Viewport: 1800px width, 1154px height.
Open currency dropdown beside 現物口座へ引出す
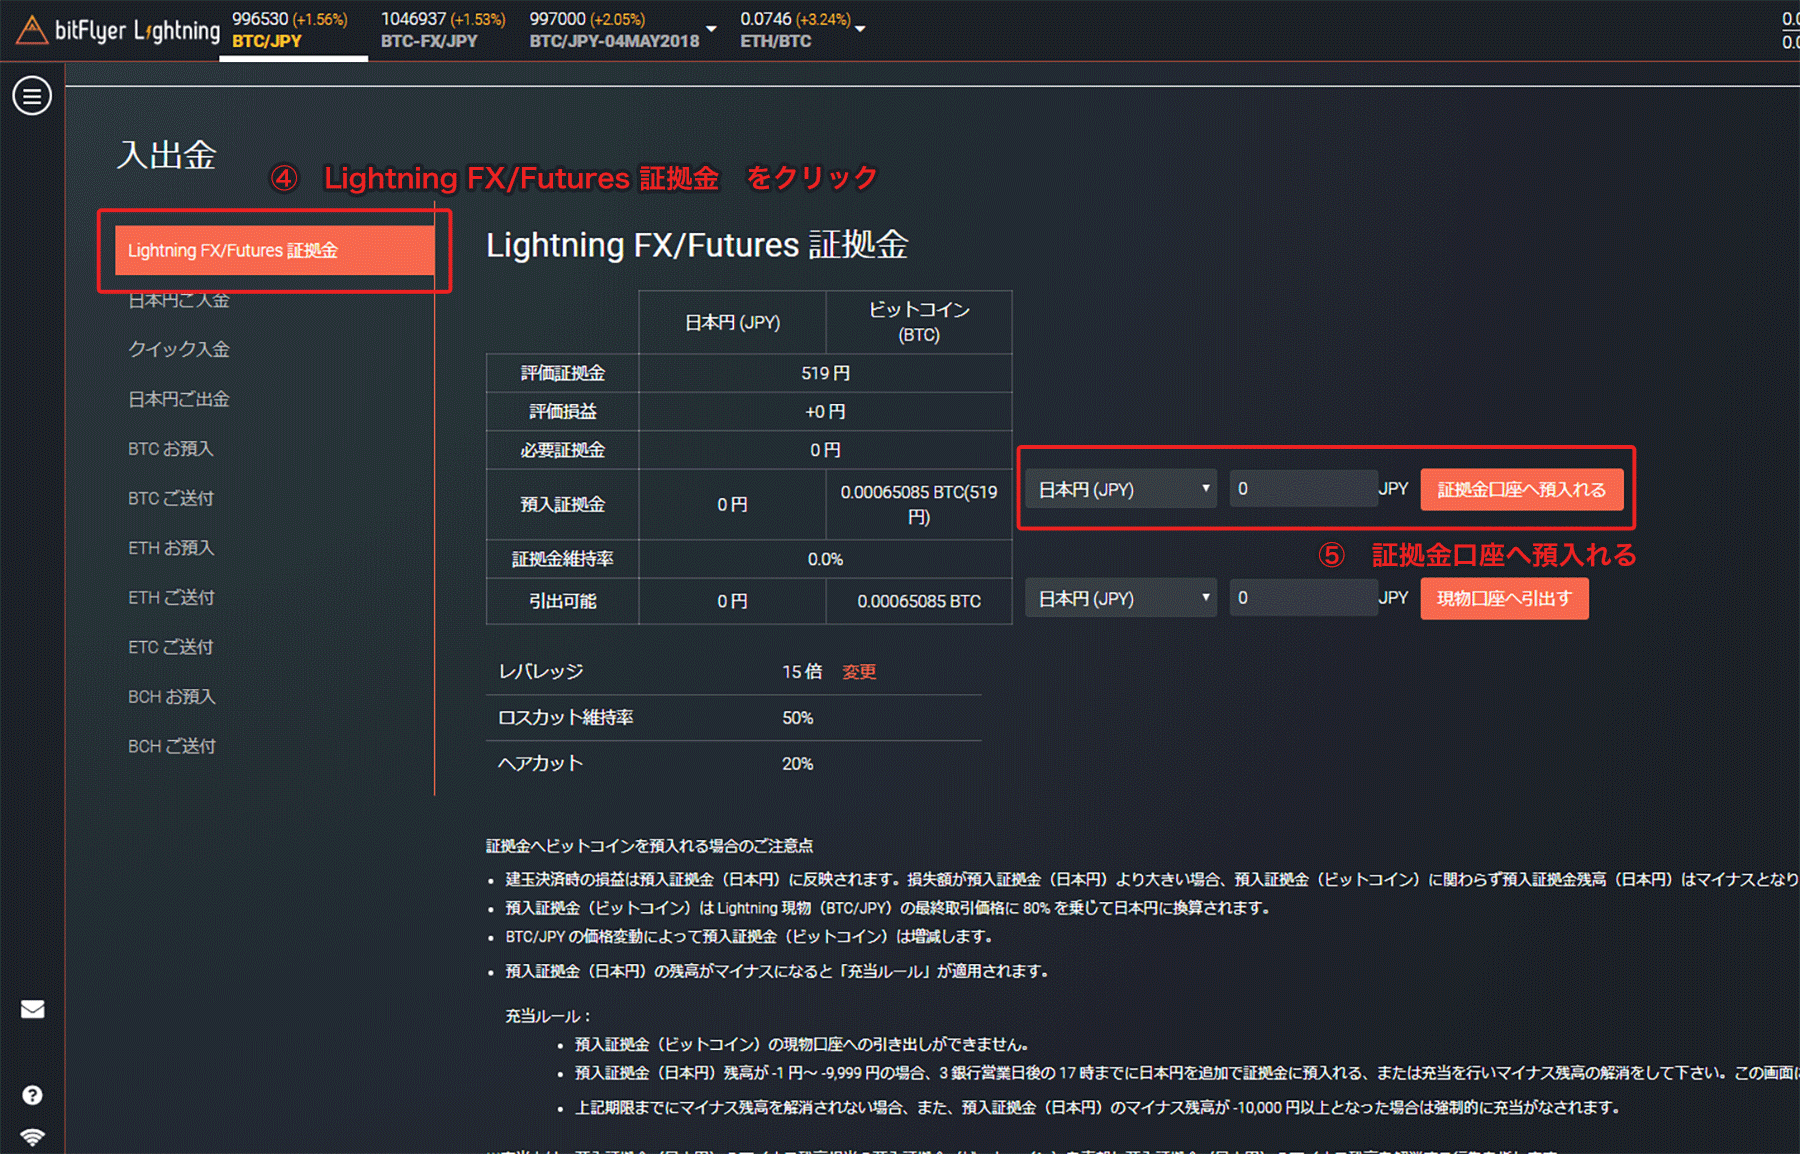click(1121, 598)
